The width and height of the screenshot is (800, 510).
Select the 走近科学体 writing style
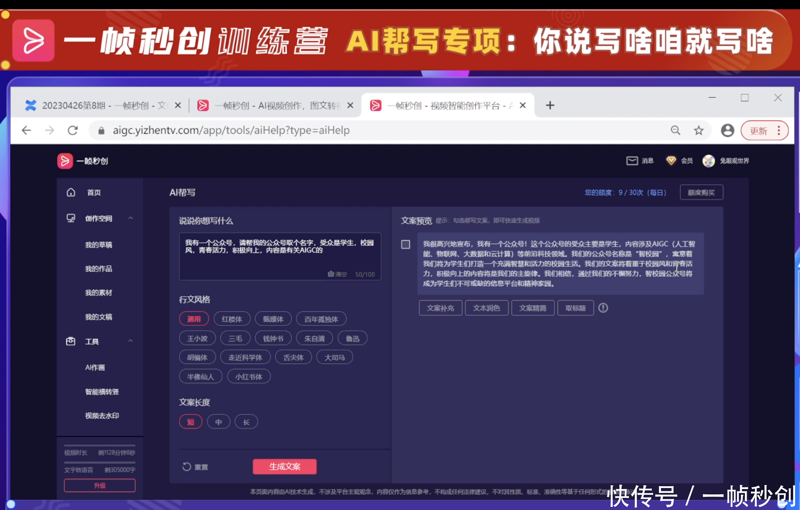click(245, 358)
